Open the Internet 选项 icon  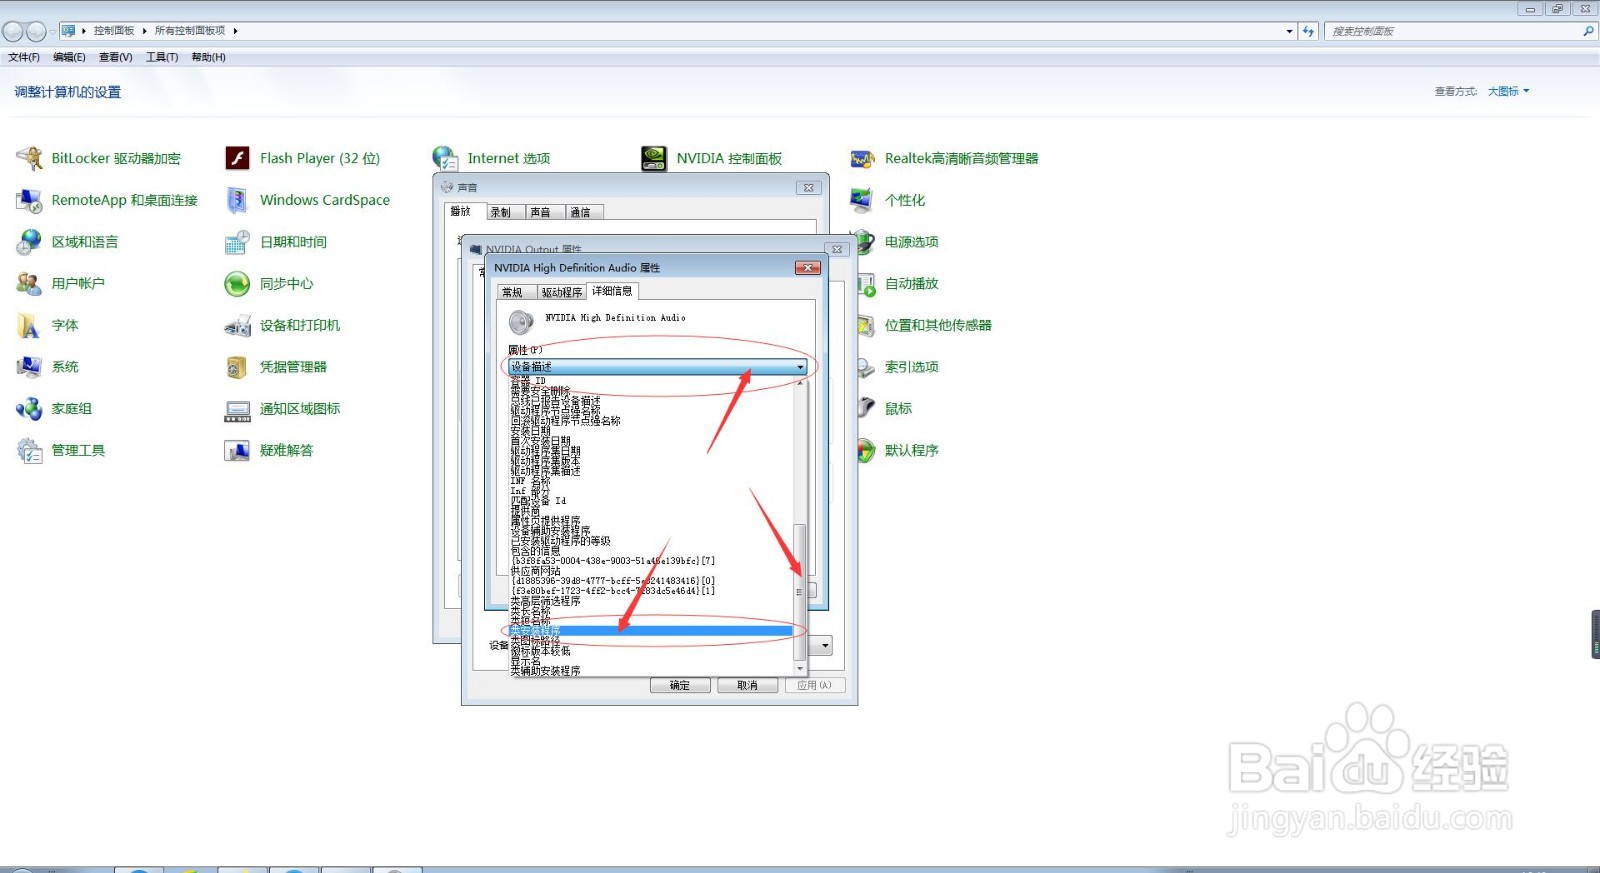tap(445, 158)
